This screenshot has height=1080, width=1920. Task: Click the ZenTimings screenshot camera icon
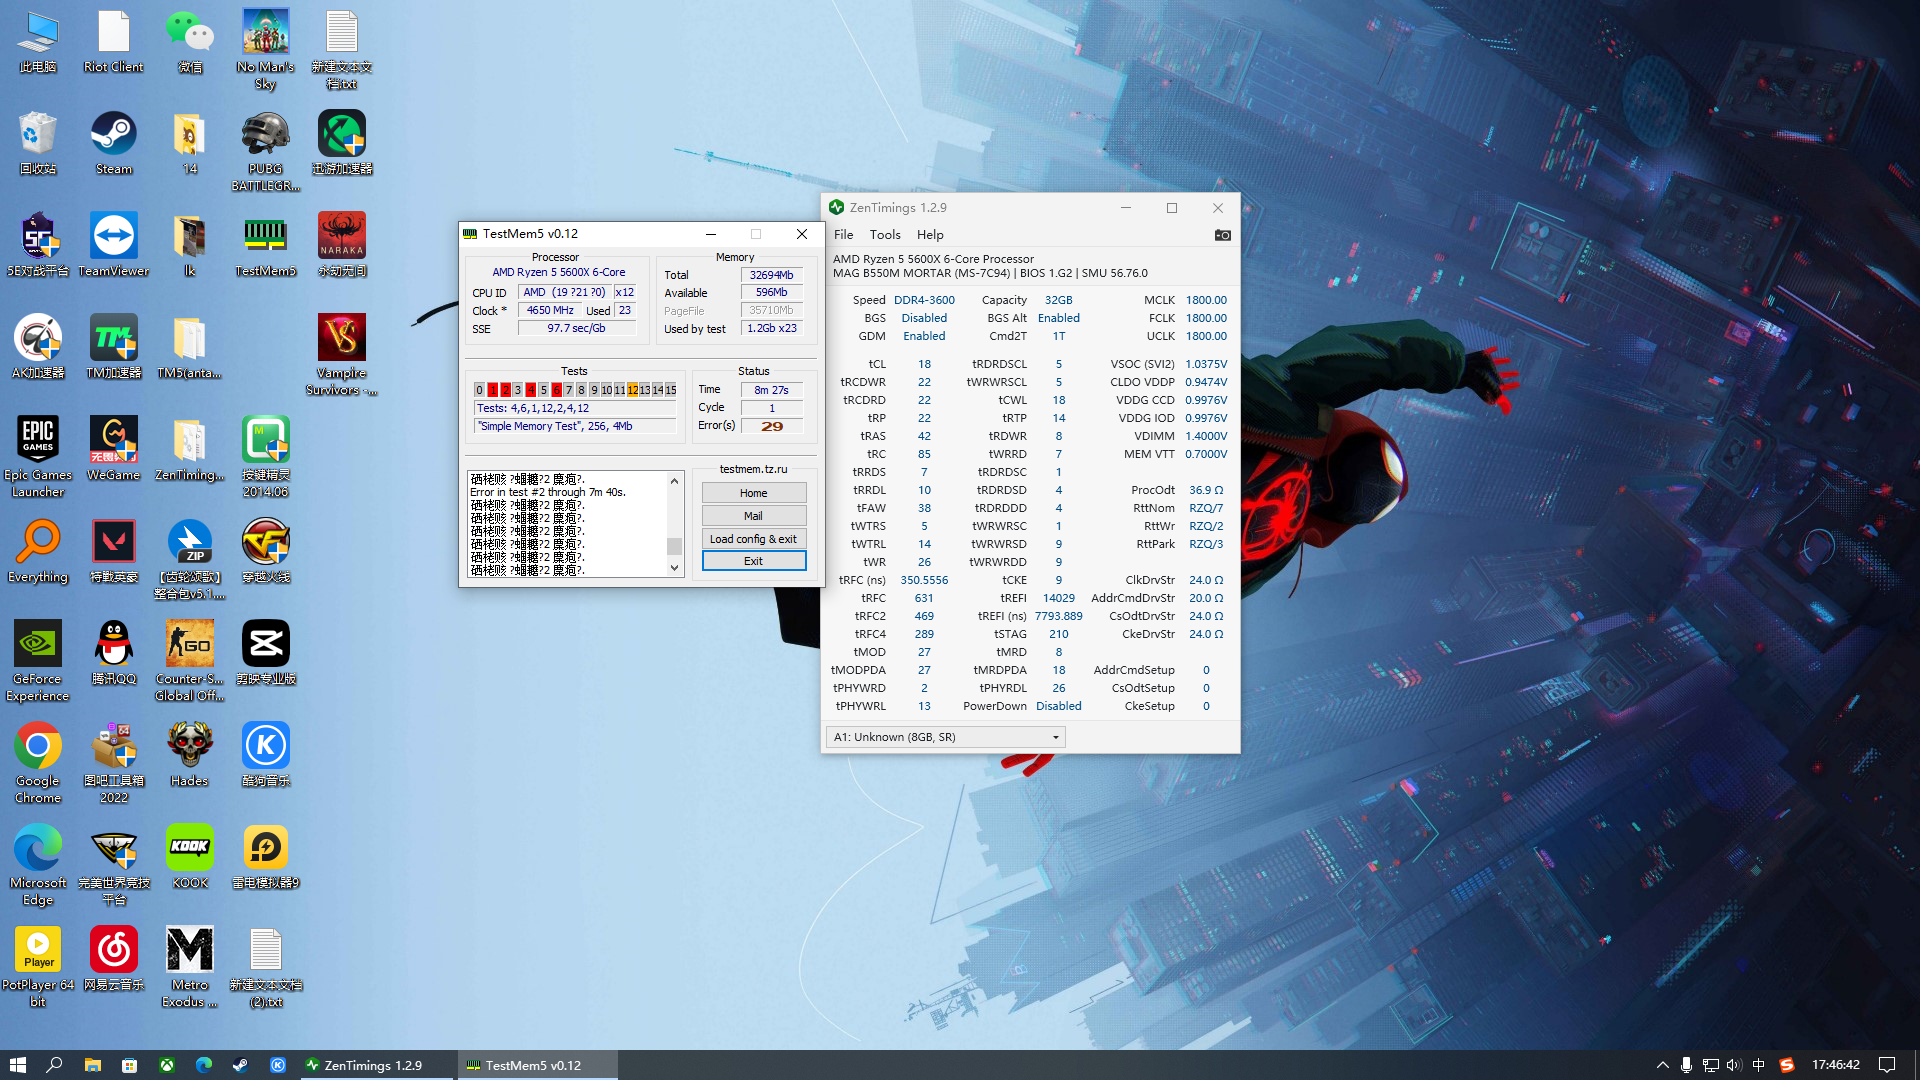[1222, 235]
